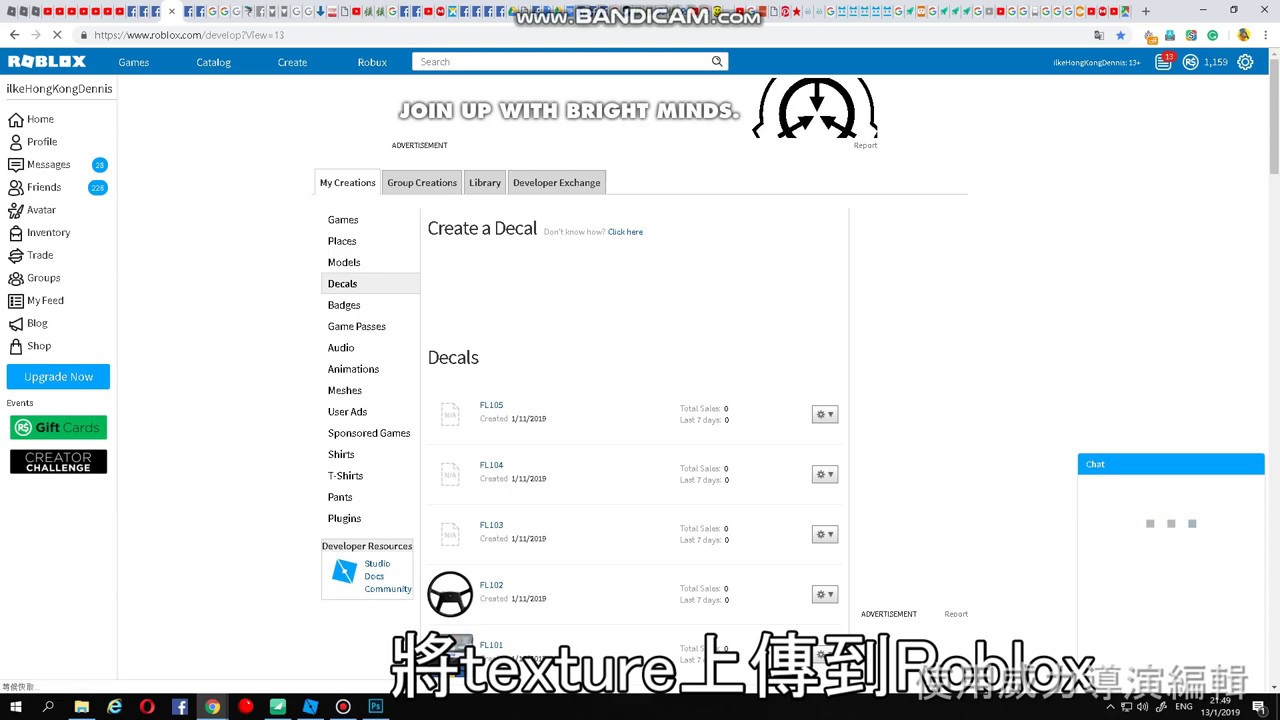Open Friends in the left sidebar
Screen dimensions: 1280x720
(35, 187)
